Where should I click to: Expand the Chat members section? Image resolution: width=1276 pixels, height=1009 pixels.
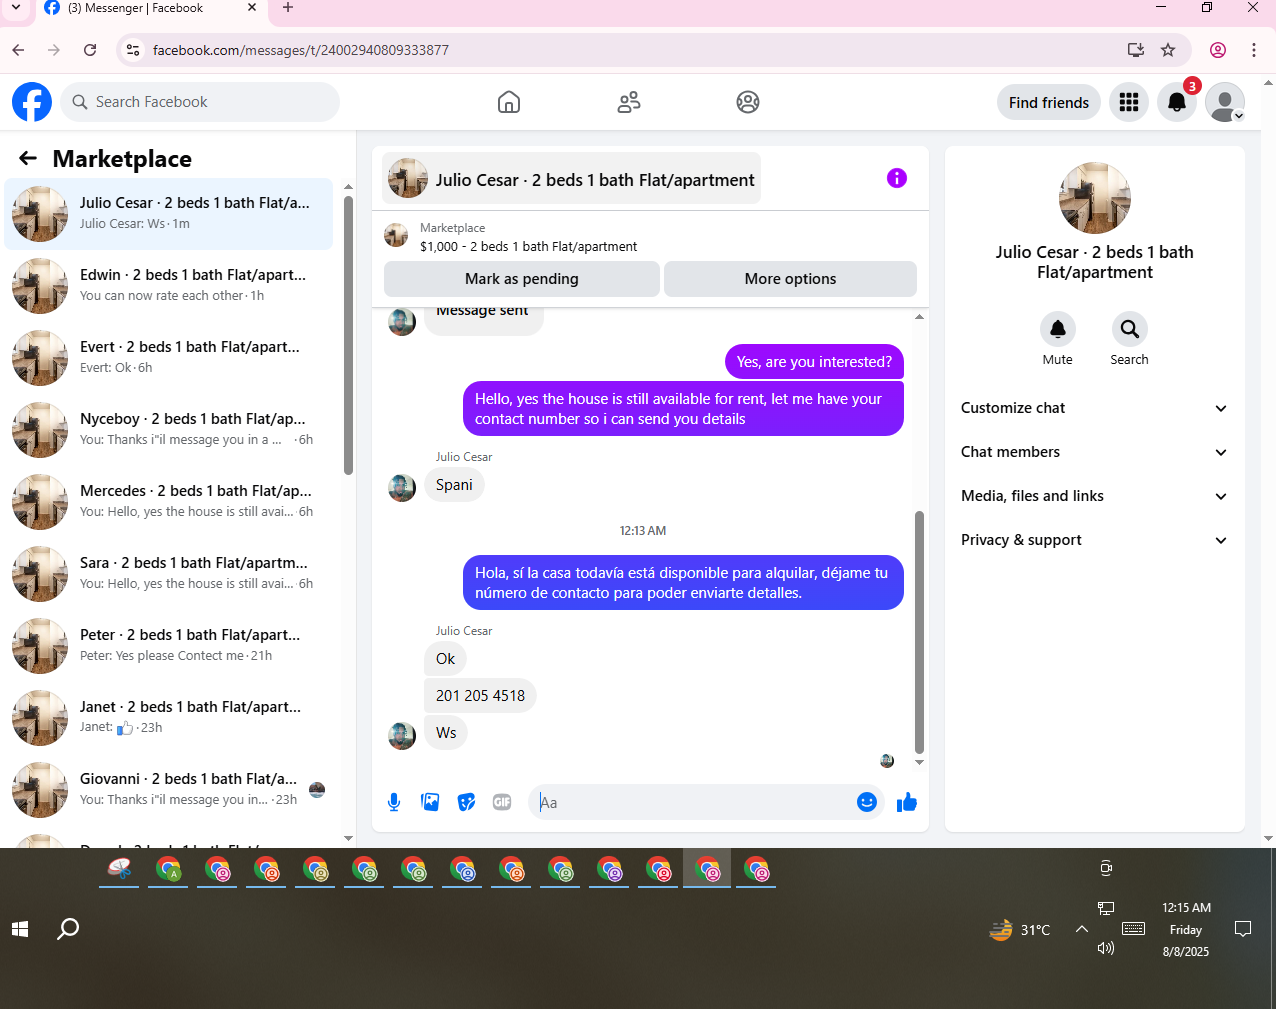point(1095,452)
